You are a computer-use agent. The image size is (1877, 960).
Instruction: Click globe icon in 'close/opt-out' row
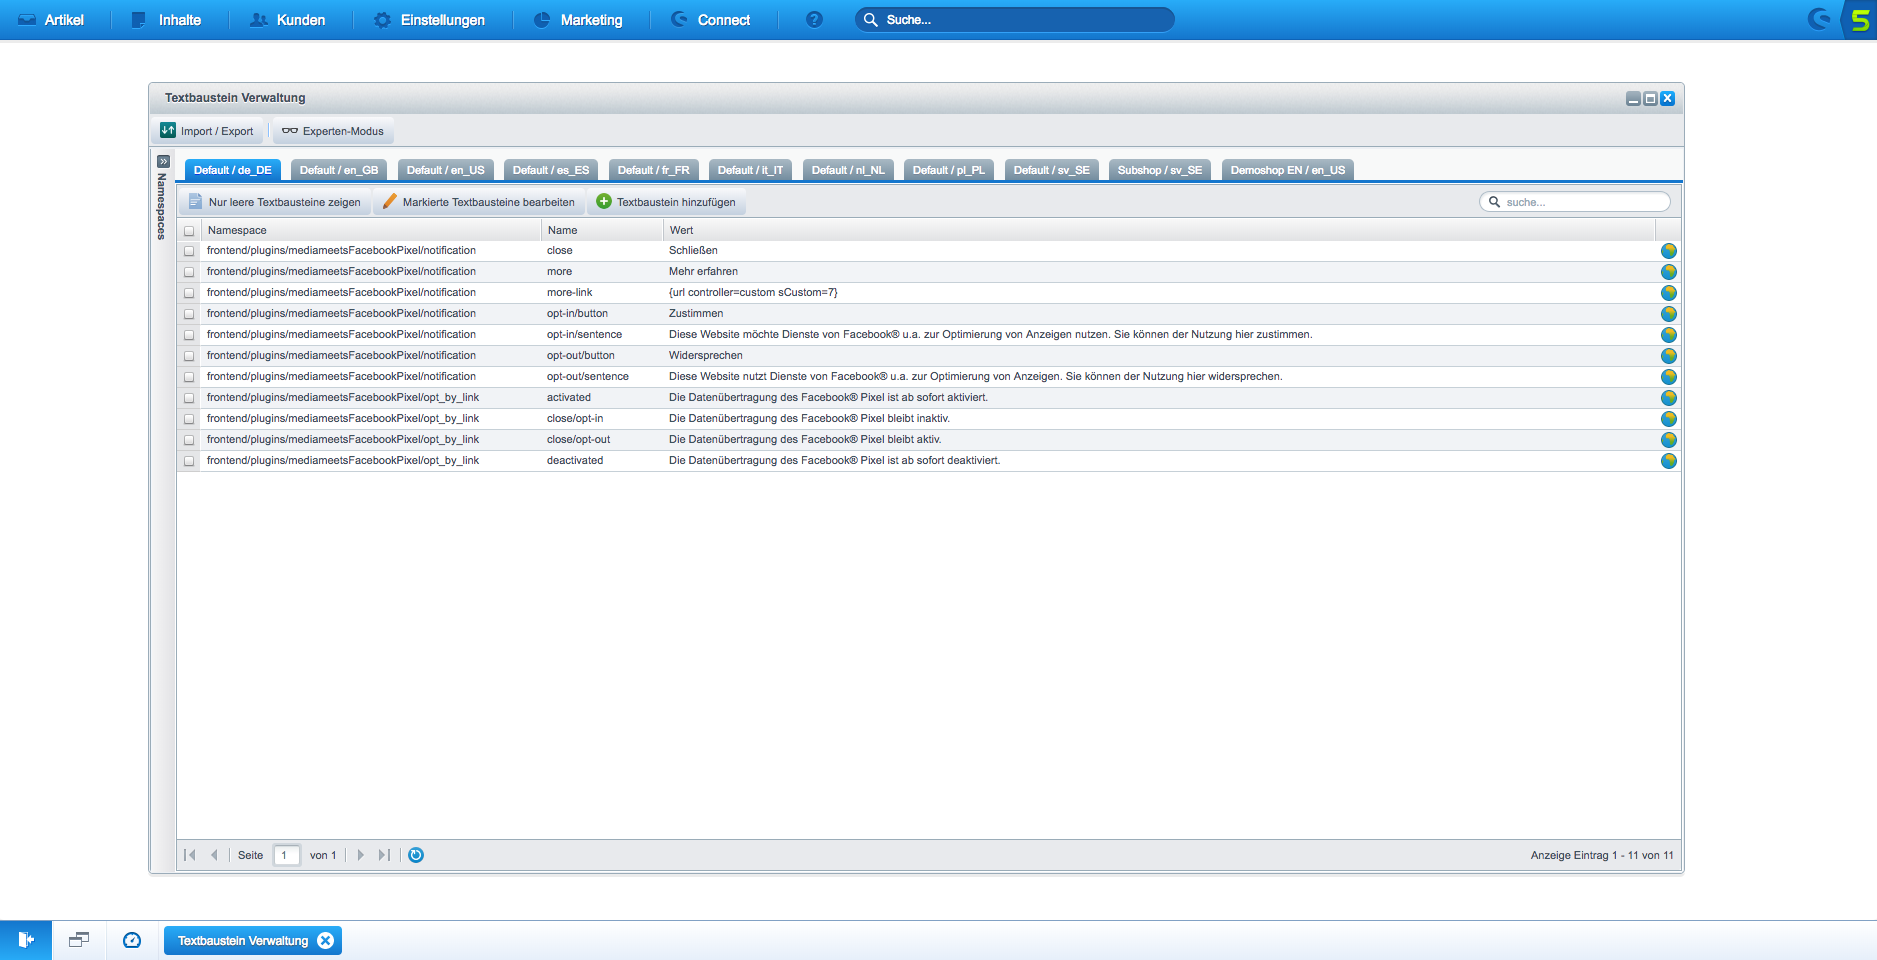(x=1668, y=440)
